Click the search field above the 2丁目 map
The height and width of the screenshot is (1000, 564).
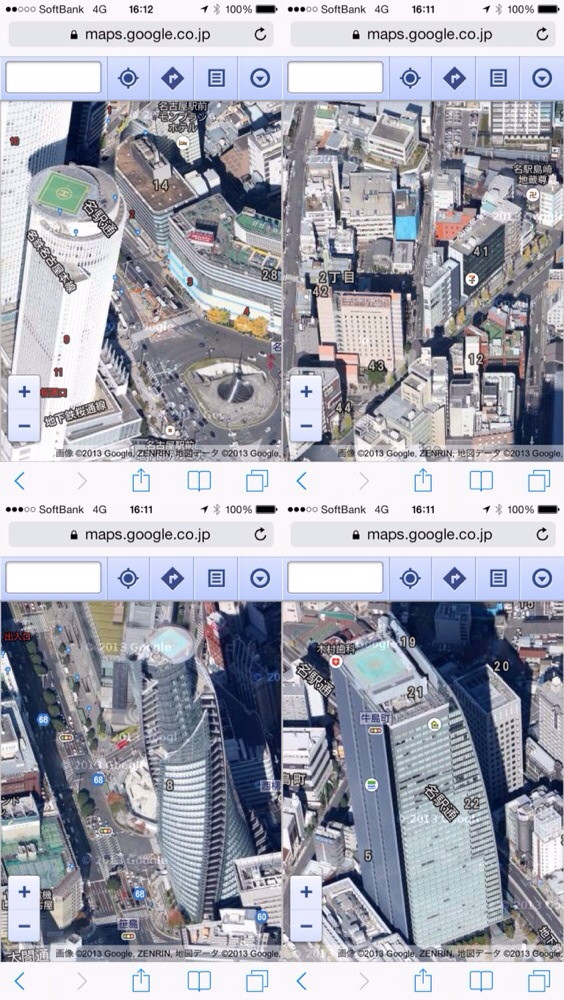[x=336, y=78]
